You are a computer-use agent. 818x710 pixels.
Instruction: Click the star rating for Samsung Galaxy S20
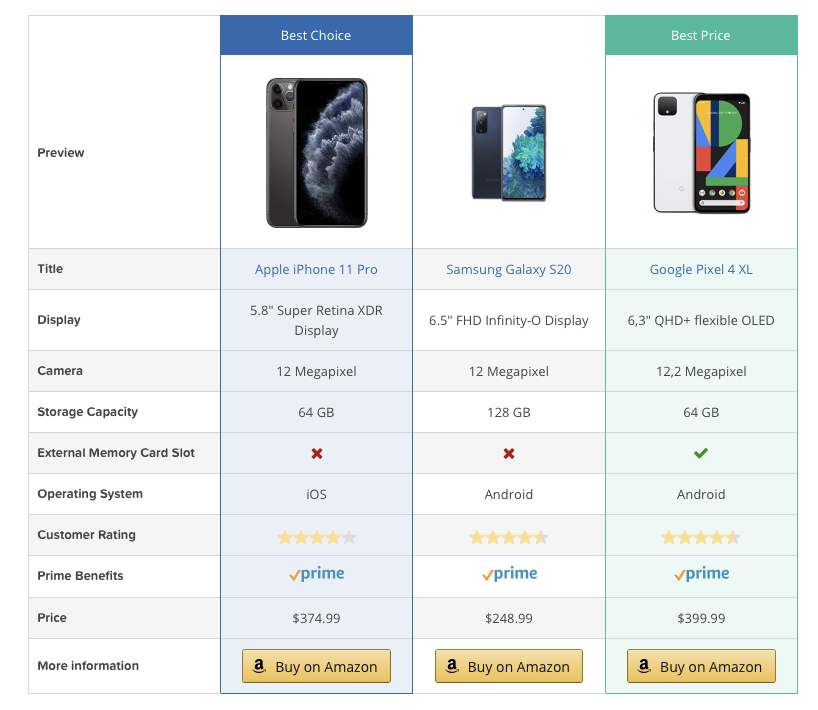tap(509, 537)
